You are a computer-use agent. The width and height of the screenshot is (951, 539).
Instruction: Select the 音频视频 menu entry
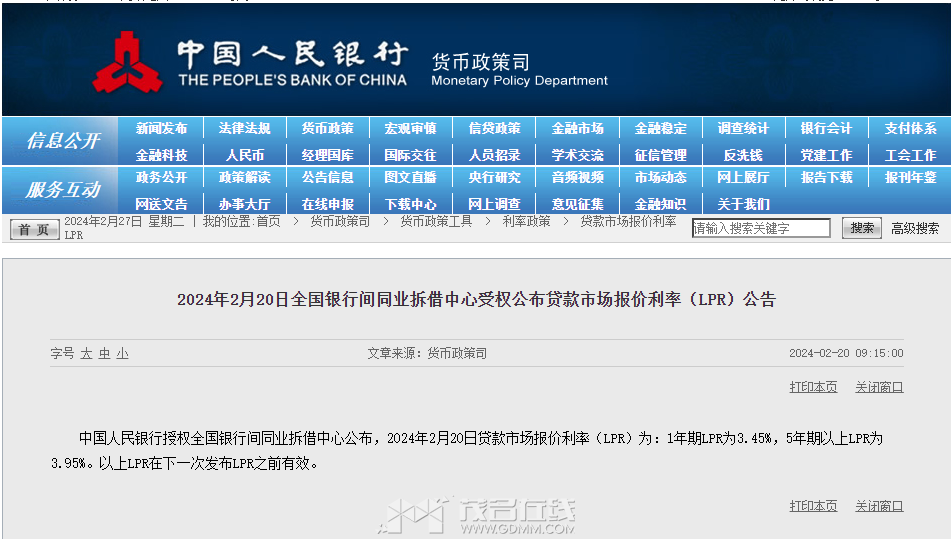tap(577, 178)
